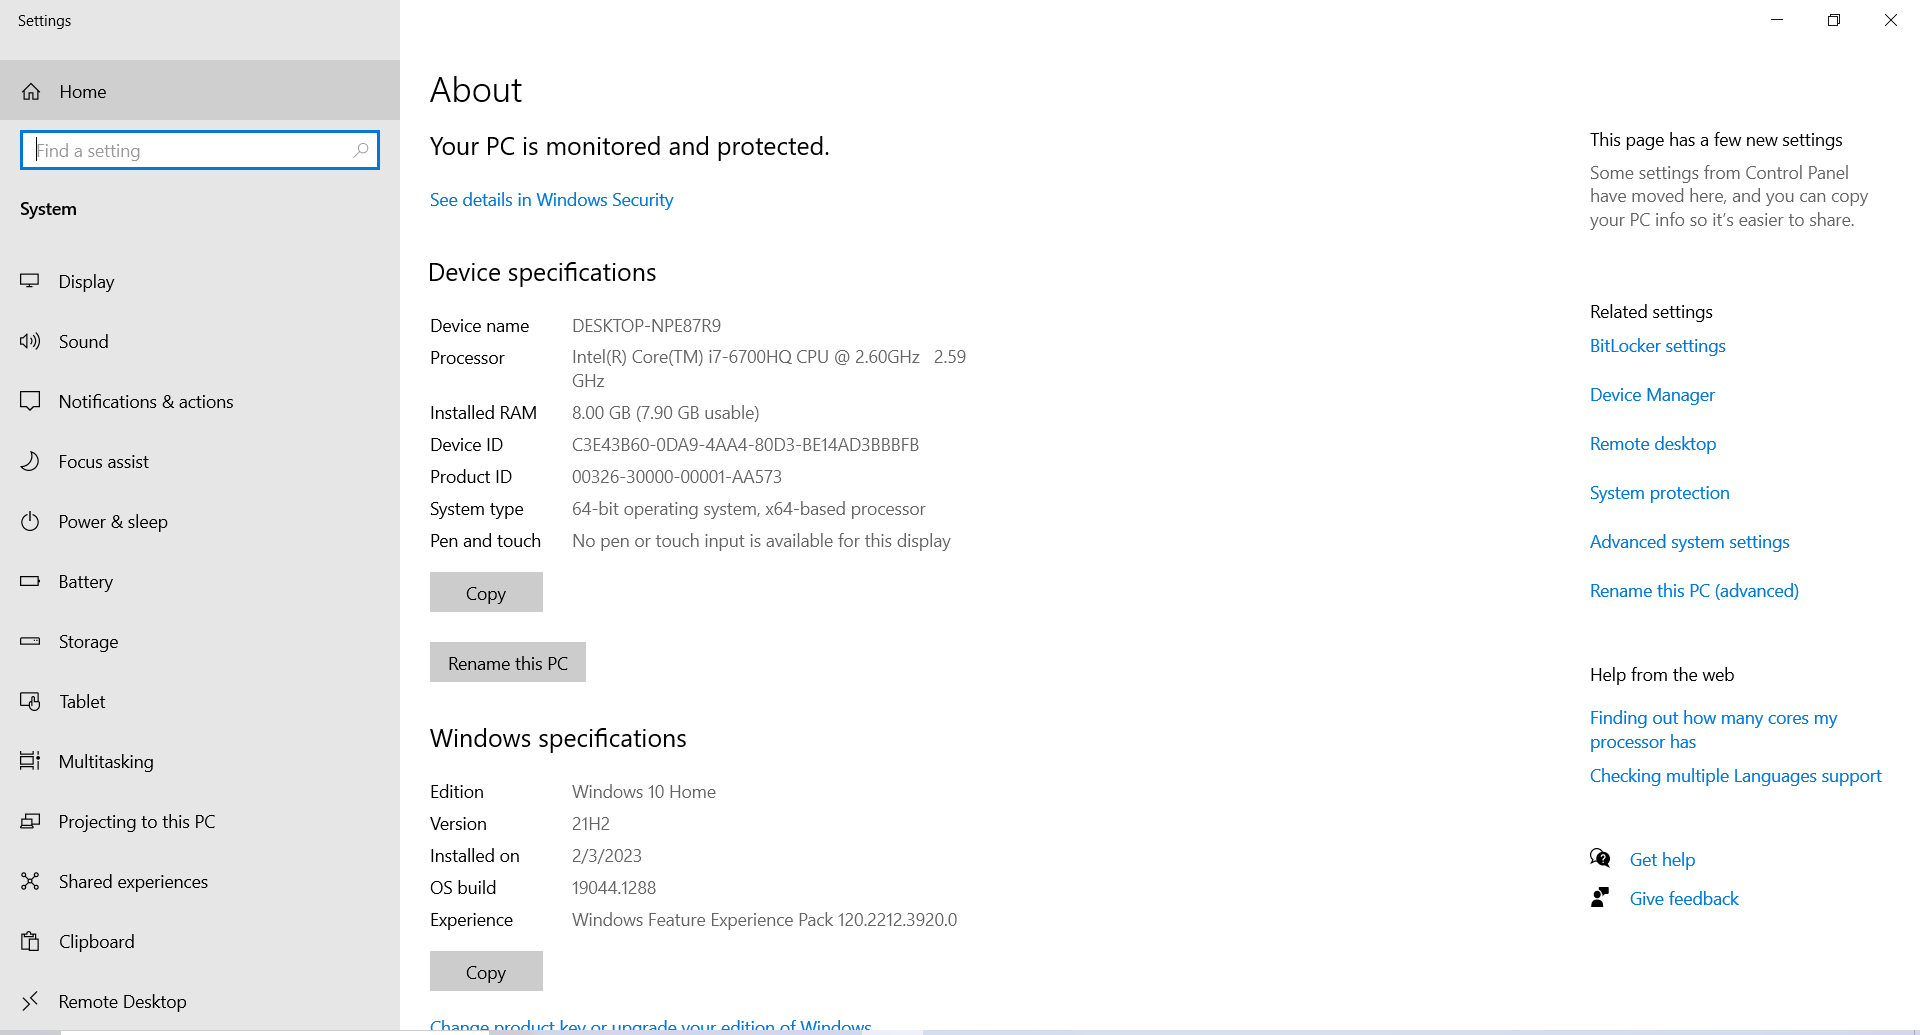Click the search magnifier icon
The width and height of the screenshot is (1920, 1035).
361,150
